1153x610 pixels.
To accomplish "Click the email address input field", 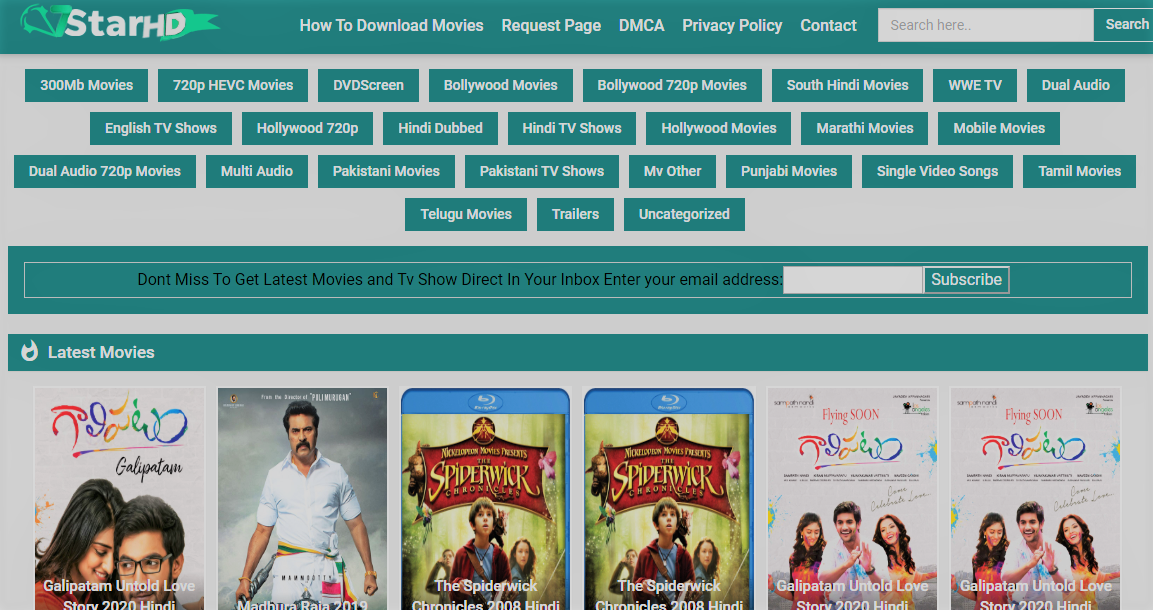I will 853,280.
